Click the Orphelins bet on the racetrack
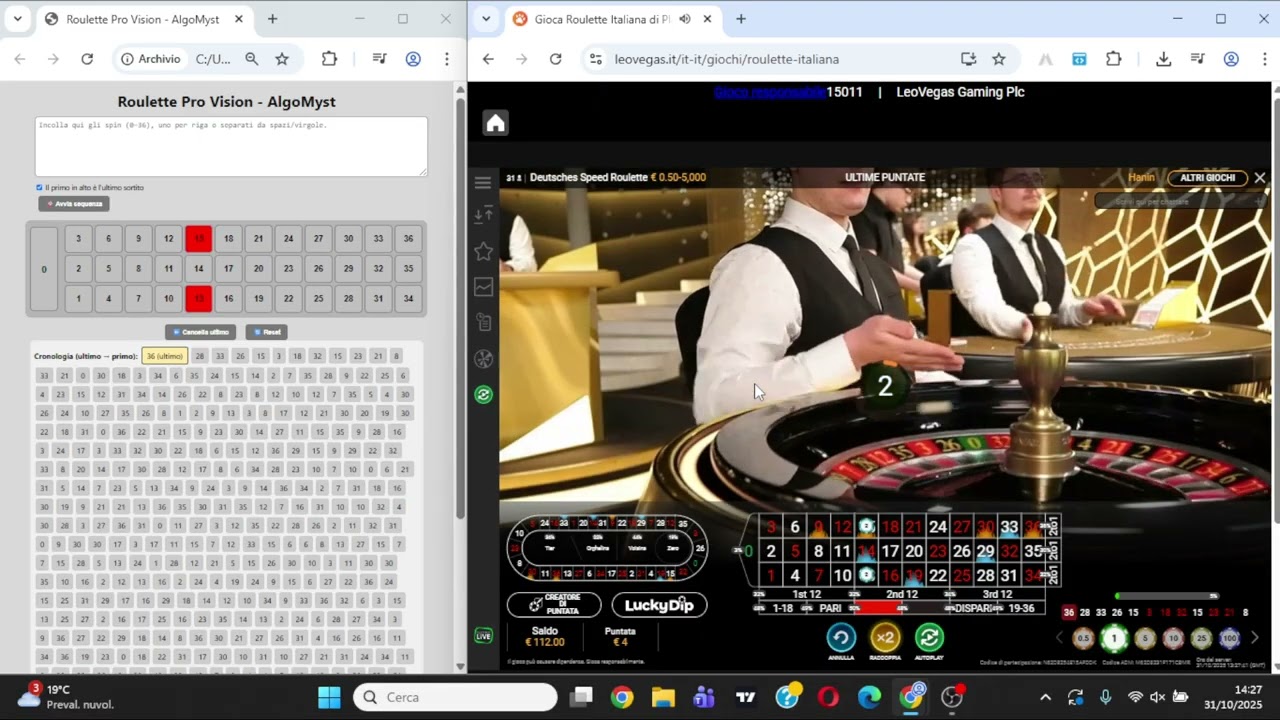1280x720 pixels. (x=597, y=548)
